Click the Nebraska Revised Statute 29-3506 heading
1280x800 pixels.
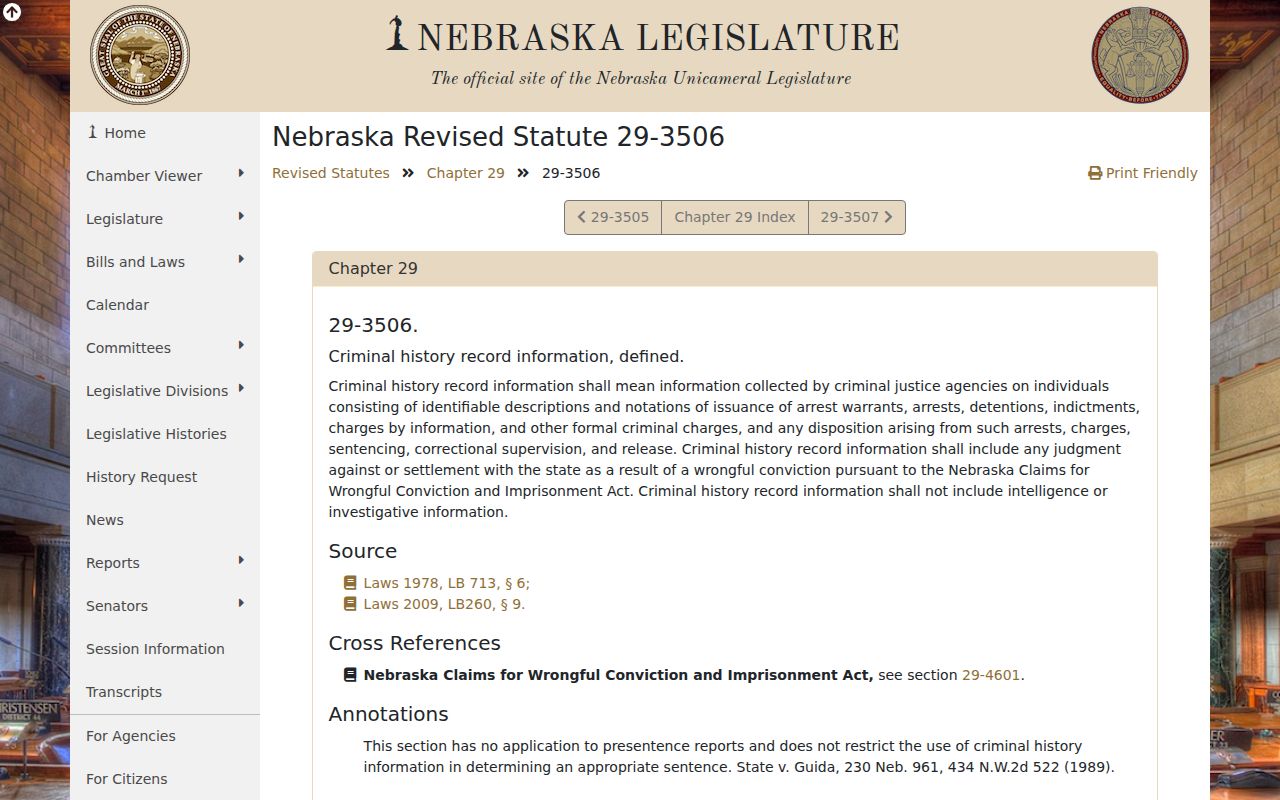pos(498,137)
